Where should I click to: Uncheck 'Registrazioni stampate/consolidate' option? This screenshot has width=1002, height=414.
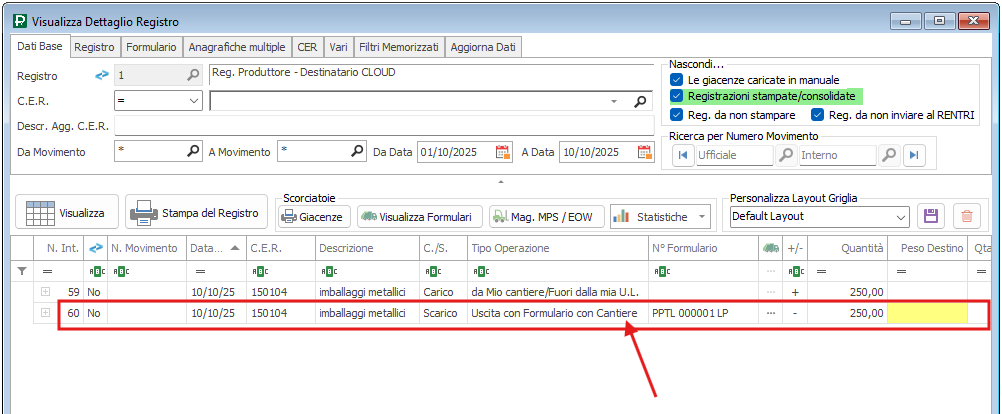(677, 96)
